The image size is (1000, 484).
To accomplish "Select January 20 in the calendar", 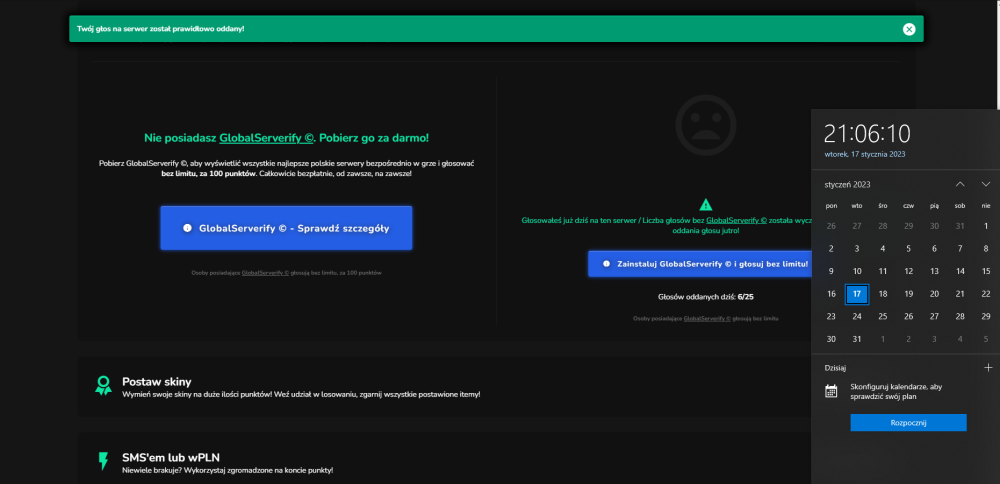I will 934,294.
